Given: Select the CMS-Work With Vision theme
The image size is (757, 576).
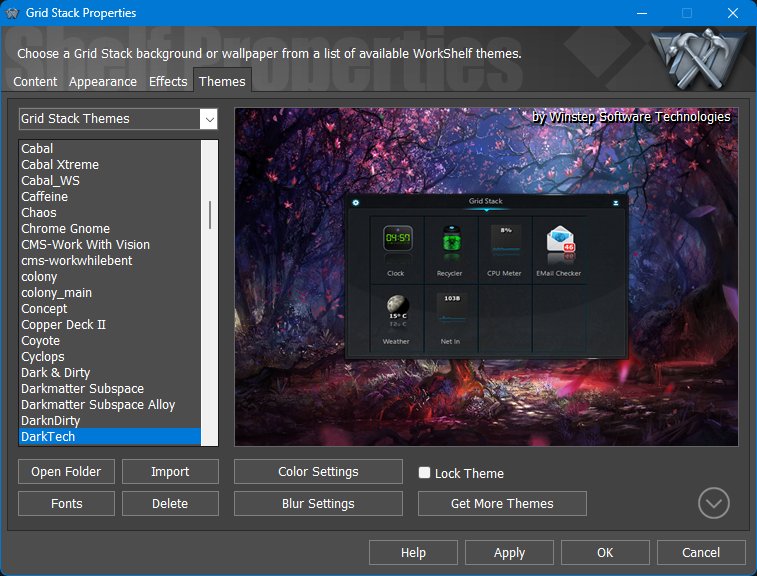Looking at the screenshot, I should click(x=110, y=244).
